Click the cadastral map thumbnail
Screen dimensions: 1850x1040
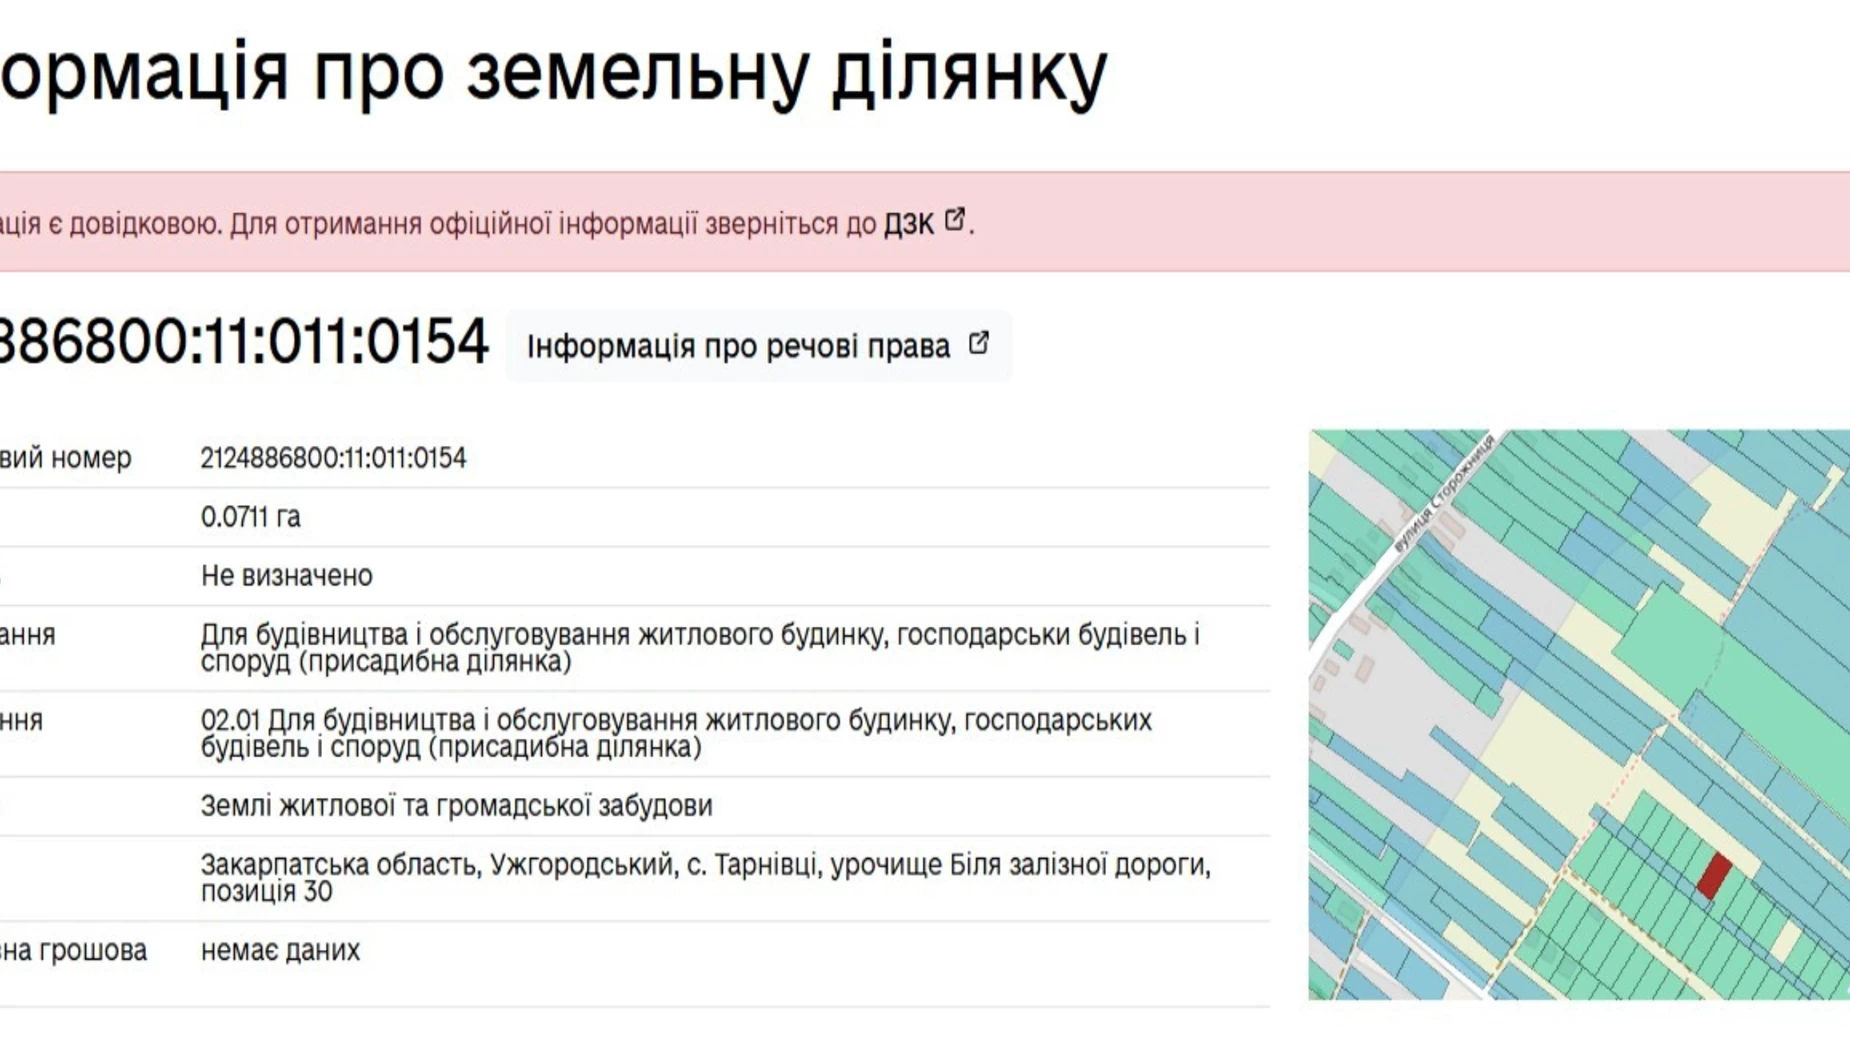point(1579,715)
